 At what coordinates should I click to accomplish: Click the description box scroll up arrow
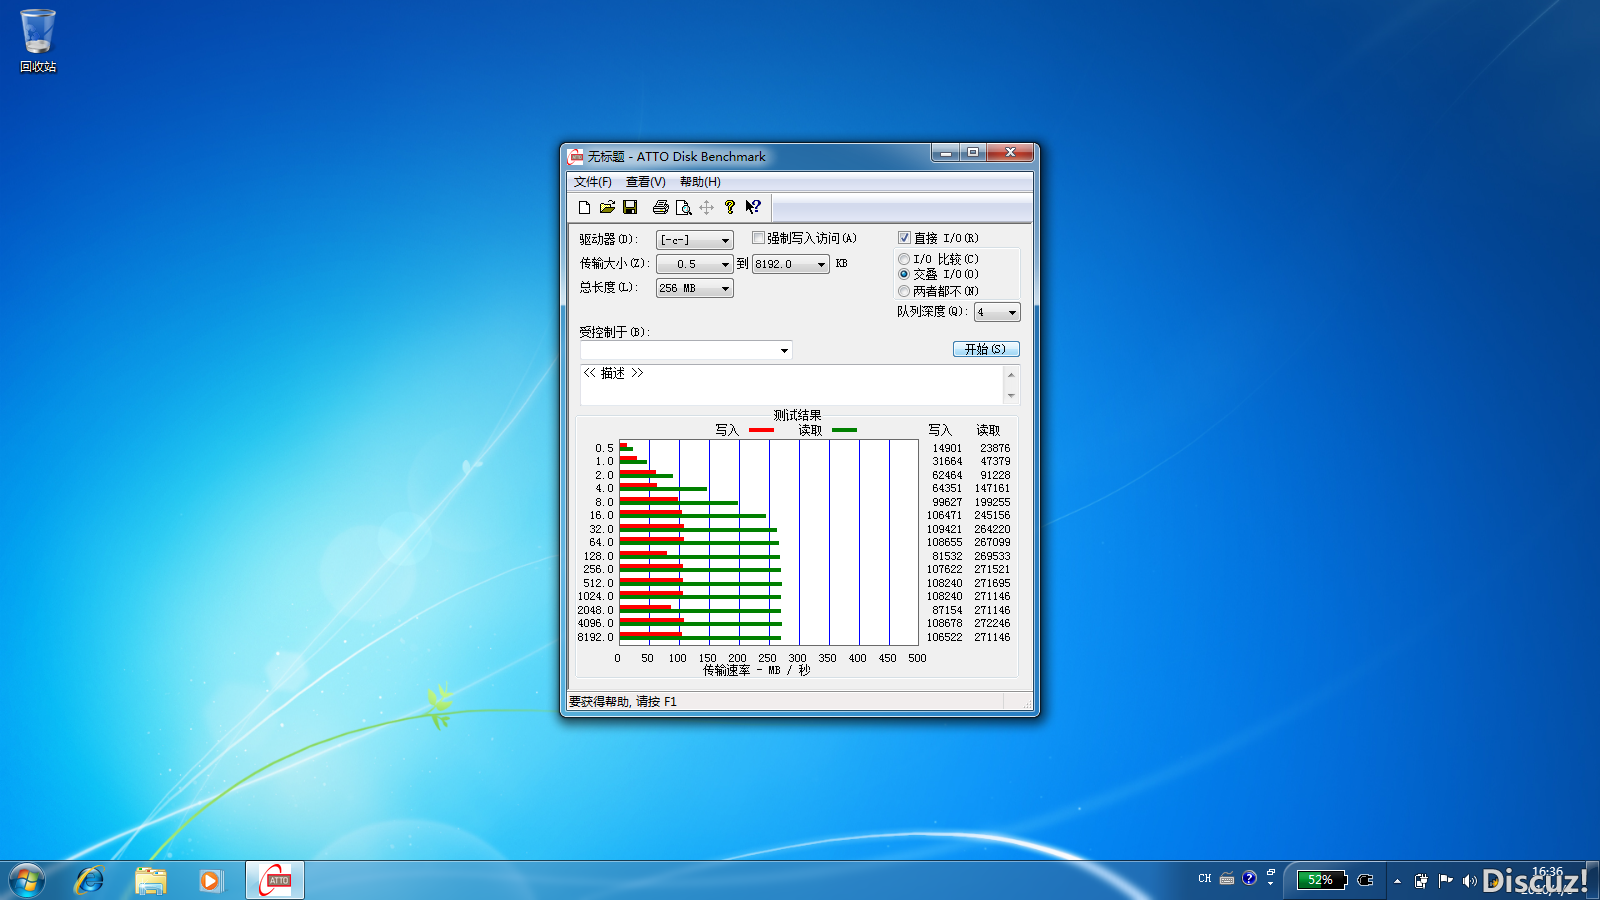click(1011, 374)
